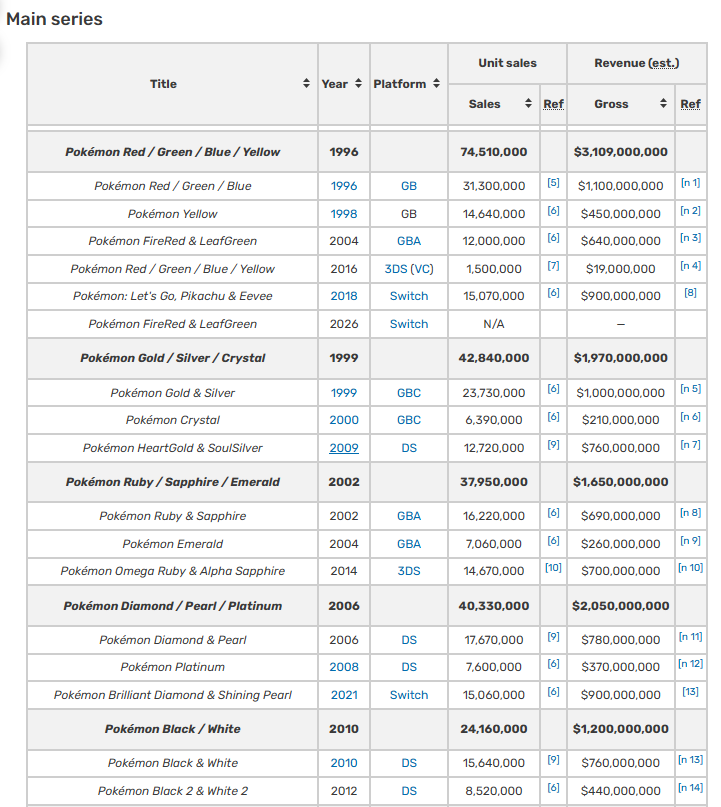Open 1999 year link for Gold & Silver
The image size is (721, 807).
[x=344, y=393]
